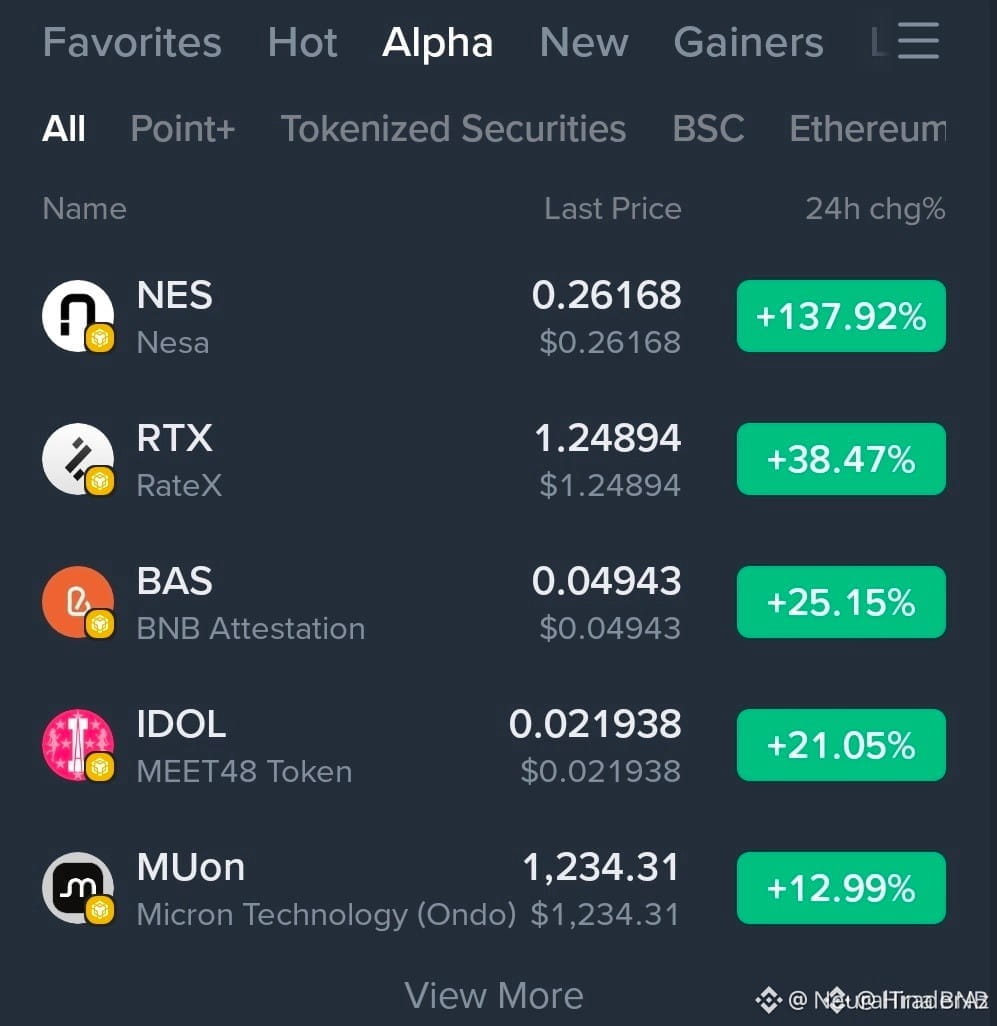The height and width of the screenshot is (1026, 997).
Task: Select the orange BAS token icon
Action: [78, 602]
